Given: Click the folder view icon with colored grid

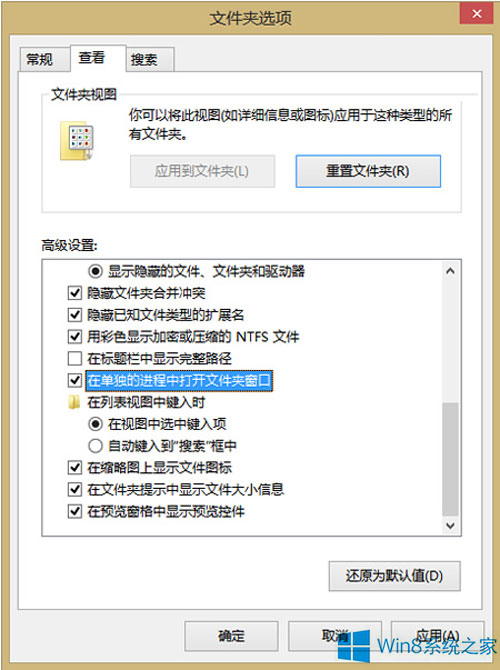Looking at the screenshot, I should (77, 141).
